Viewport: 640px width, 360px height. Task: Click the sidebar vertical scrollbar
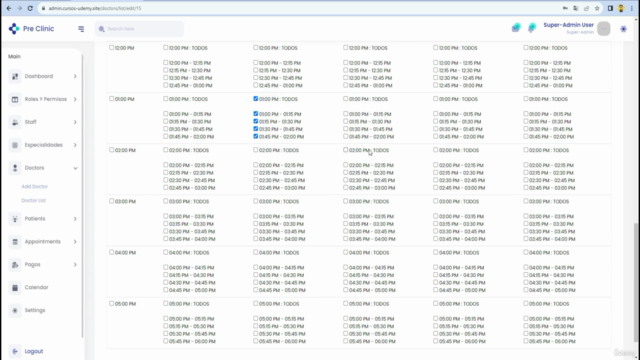pos(82,196)
